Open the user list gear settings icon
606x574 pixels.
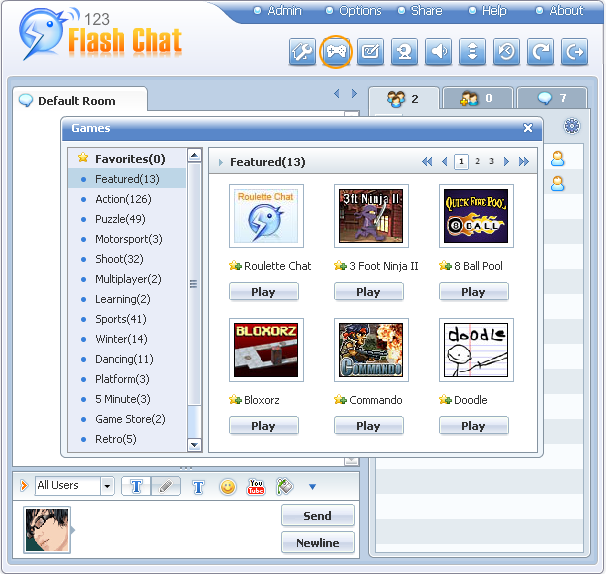point(572,126)
